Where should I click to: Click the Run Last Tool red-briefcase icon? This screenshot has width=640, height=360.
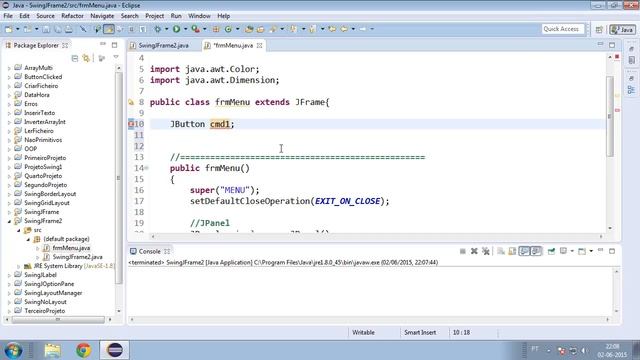click(x=196, y=29)
